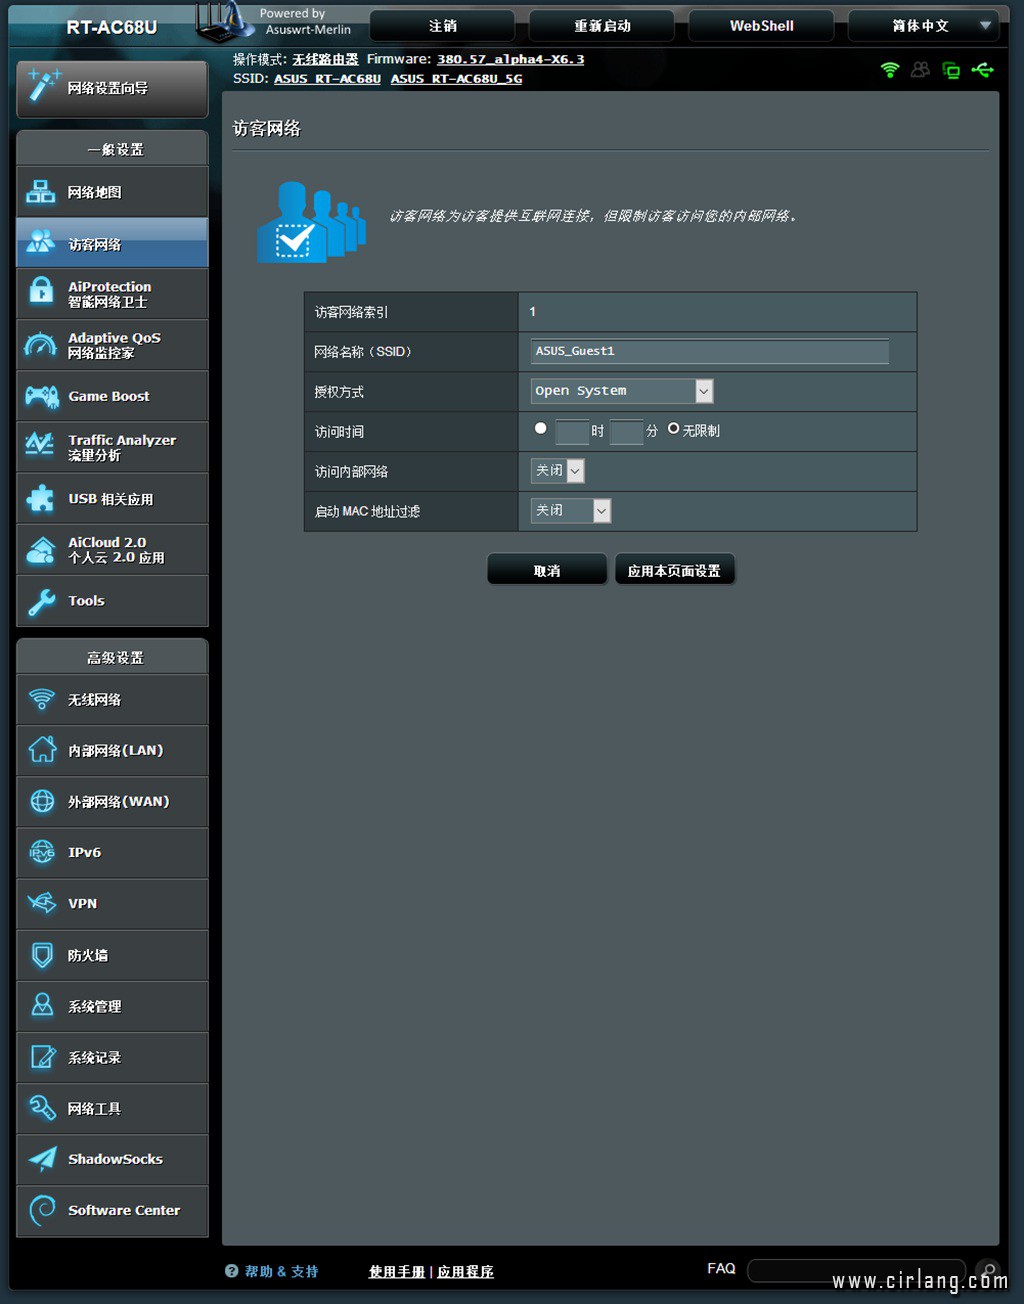Screen dimensions: 1024x1304
Task: Click the RT-AC68U model title
Action: click(111, 28)
